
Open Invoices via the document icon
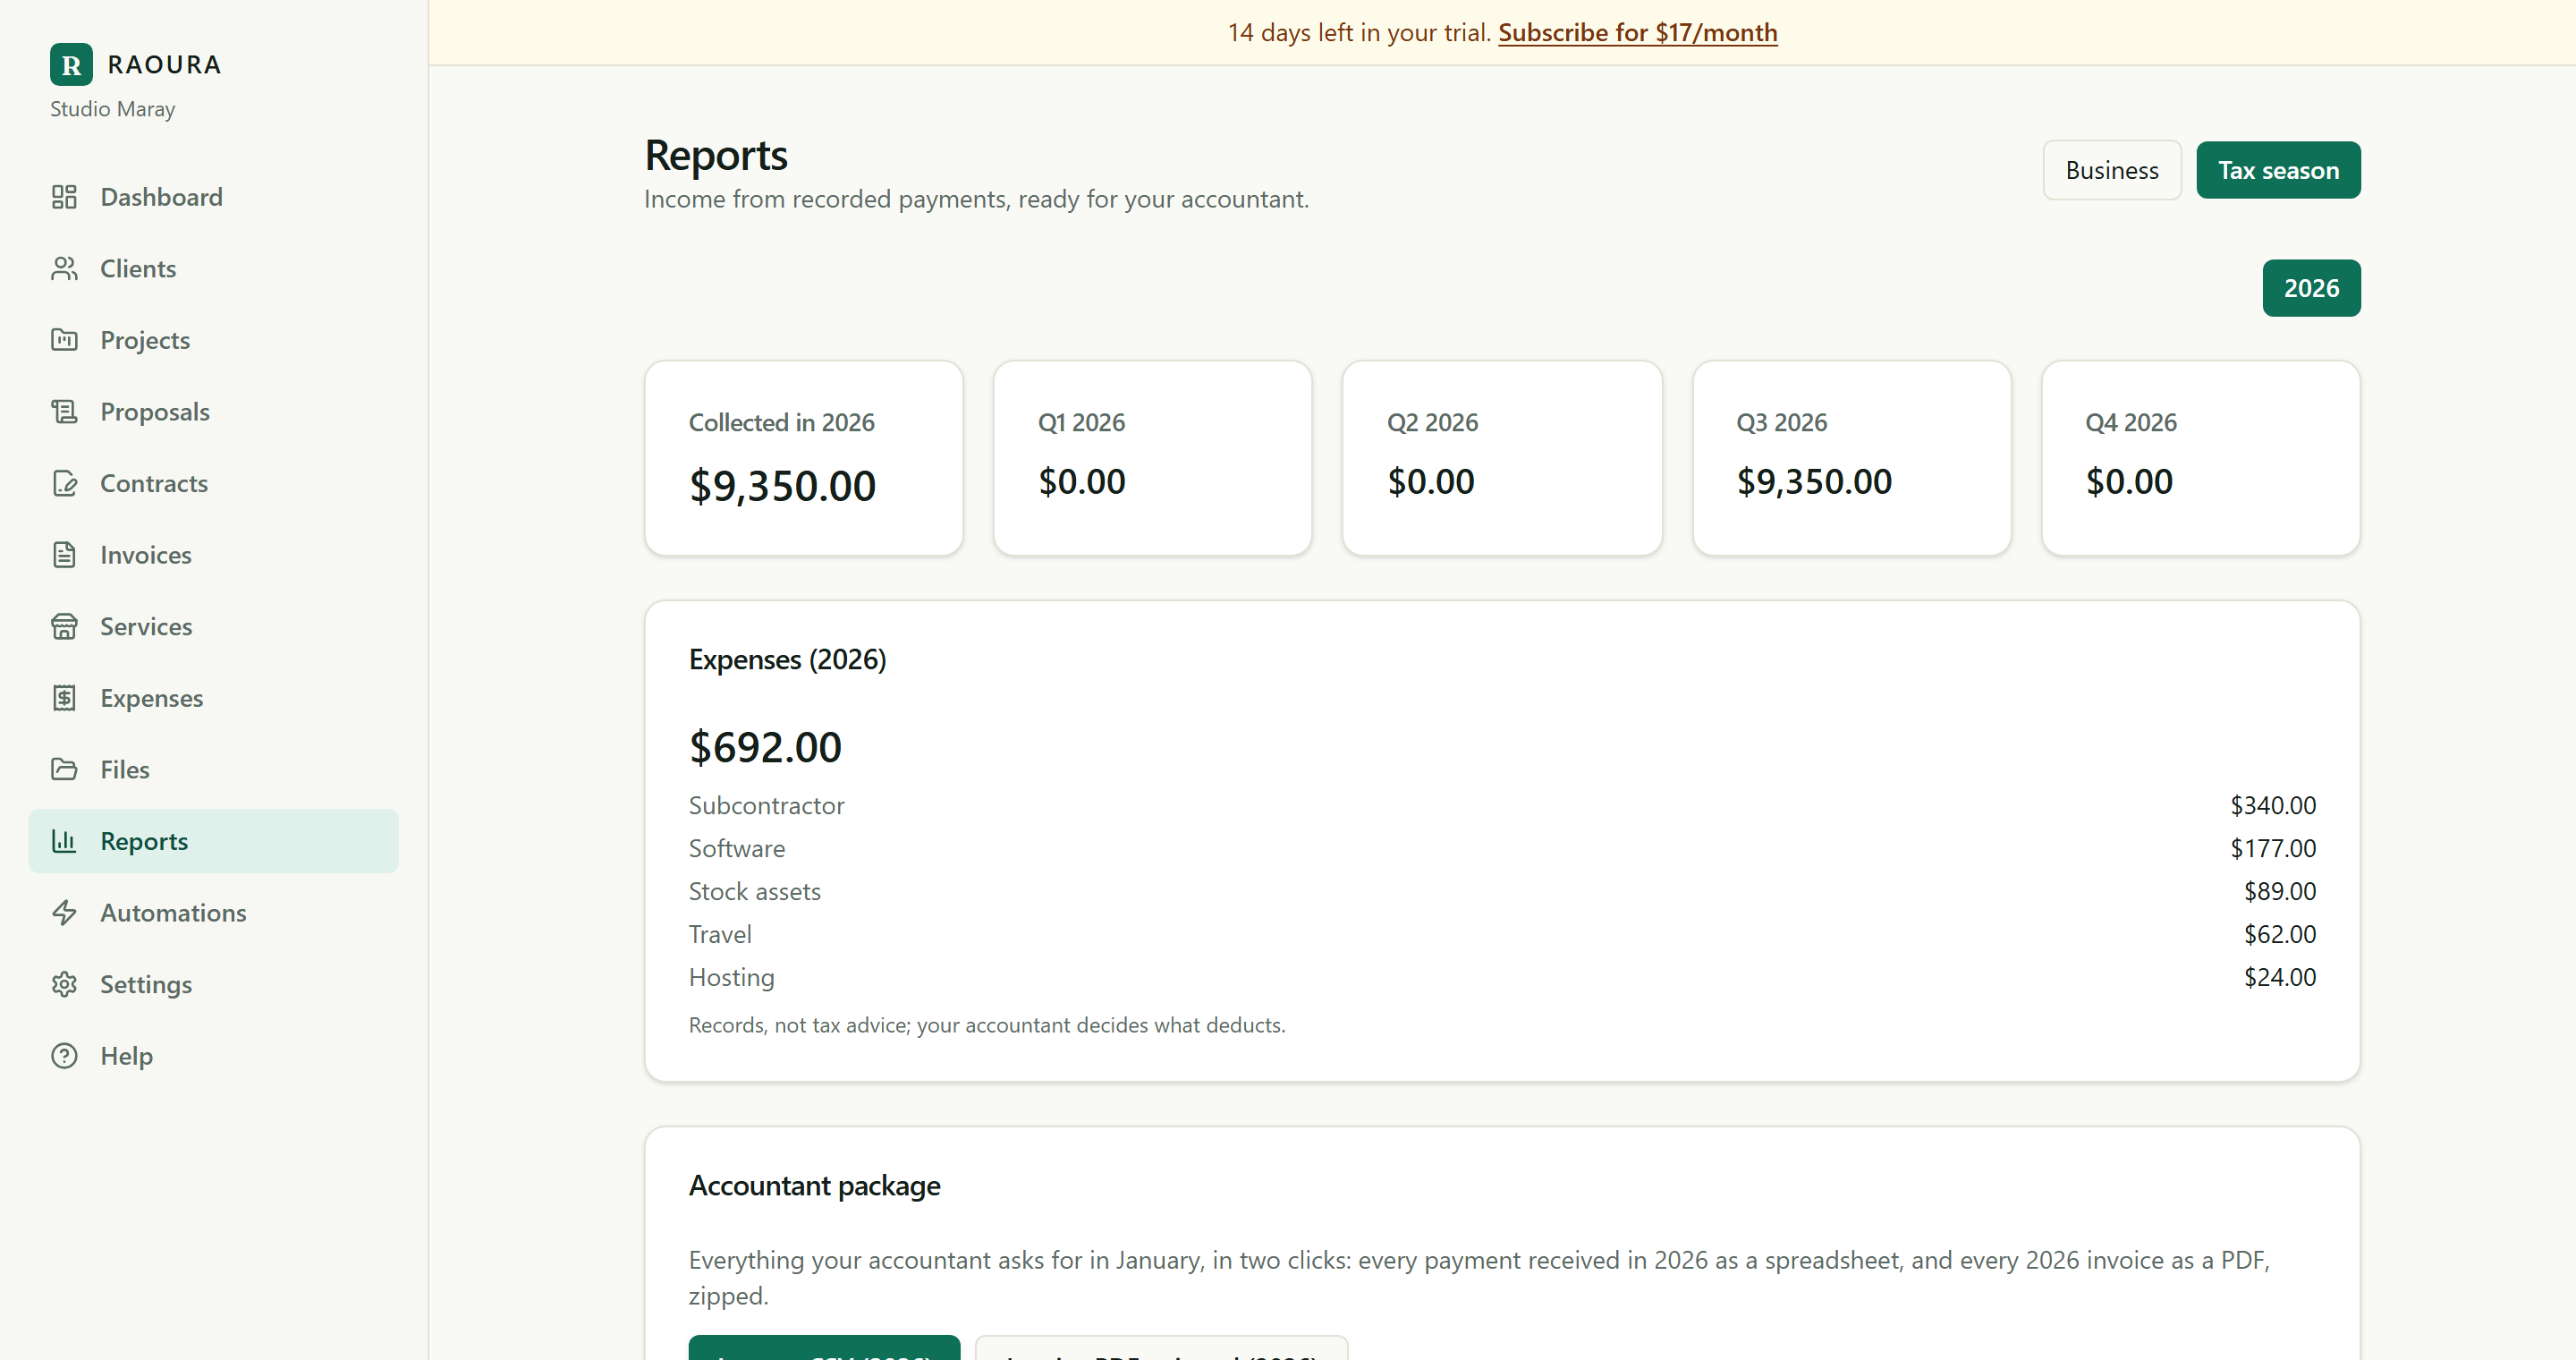[64, 555]
